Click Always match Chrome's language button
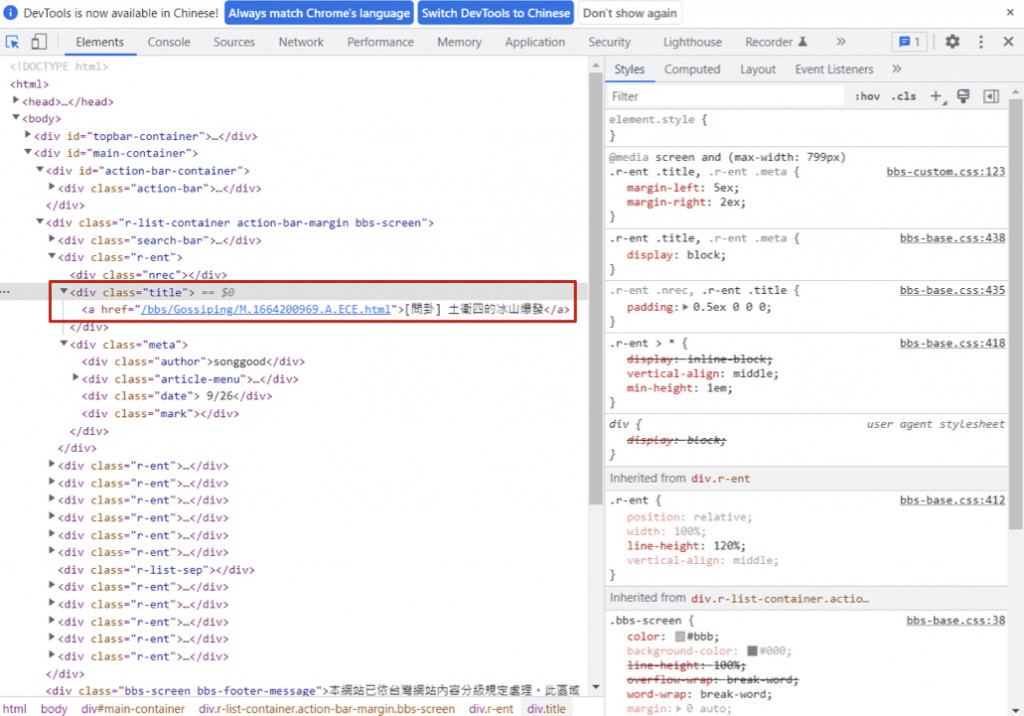1024x716 pixels. (319, 13)
